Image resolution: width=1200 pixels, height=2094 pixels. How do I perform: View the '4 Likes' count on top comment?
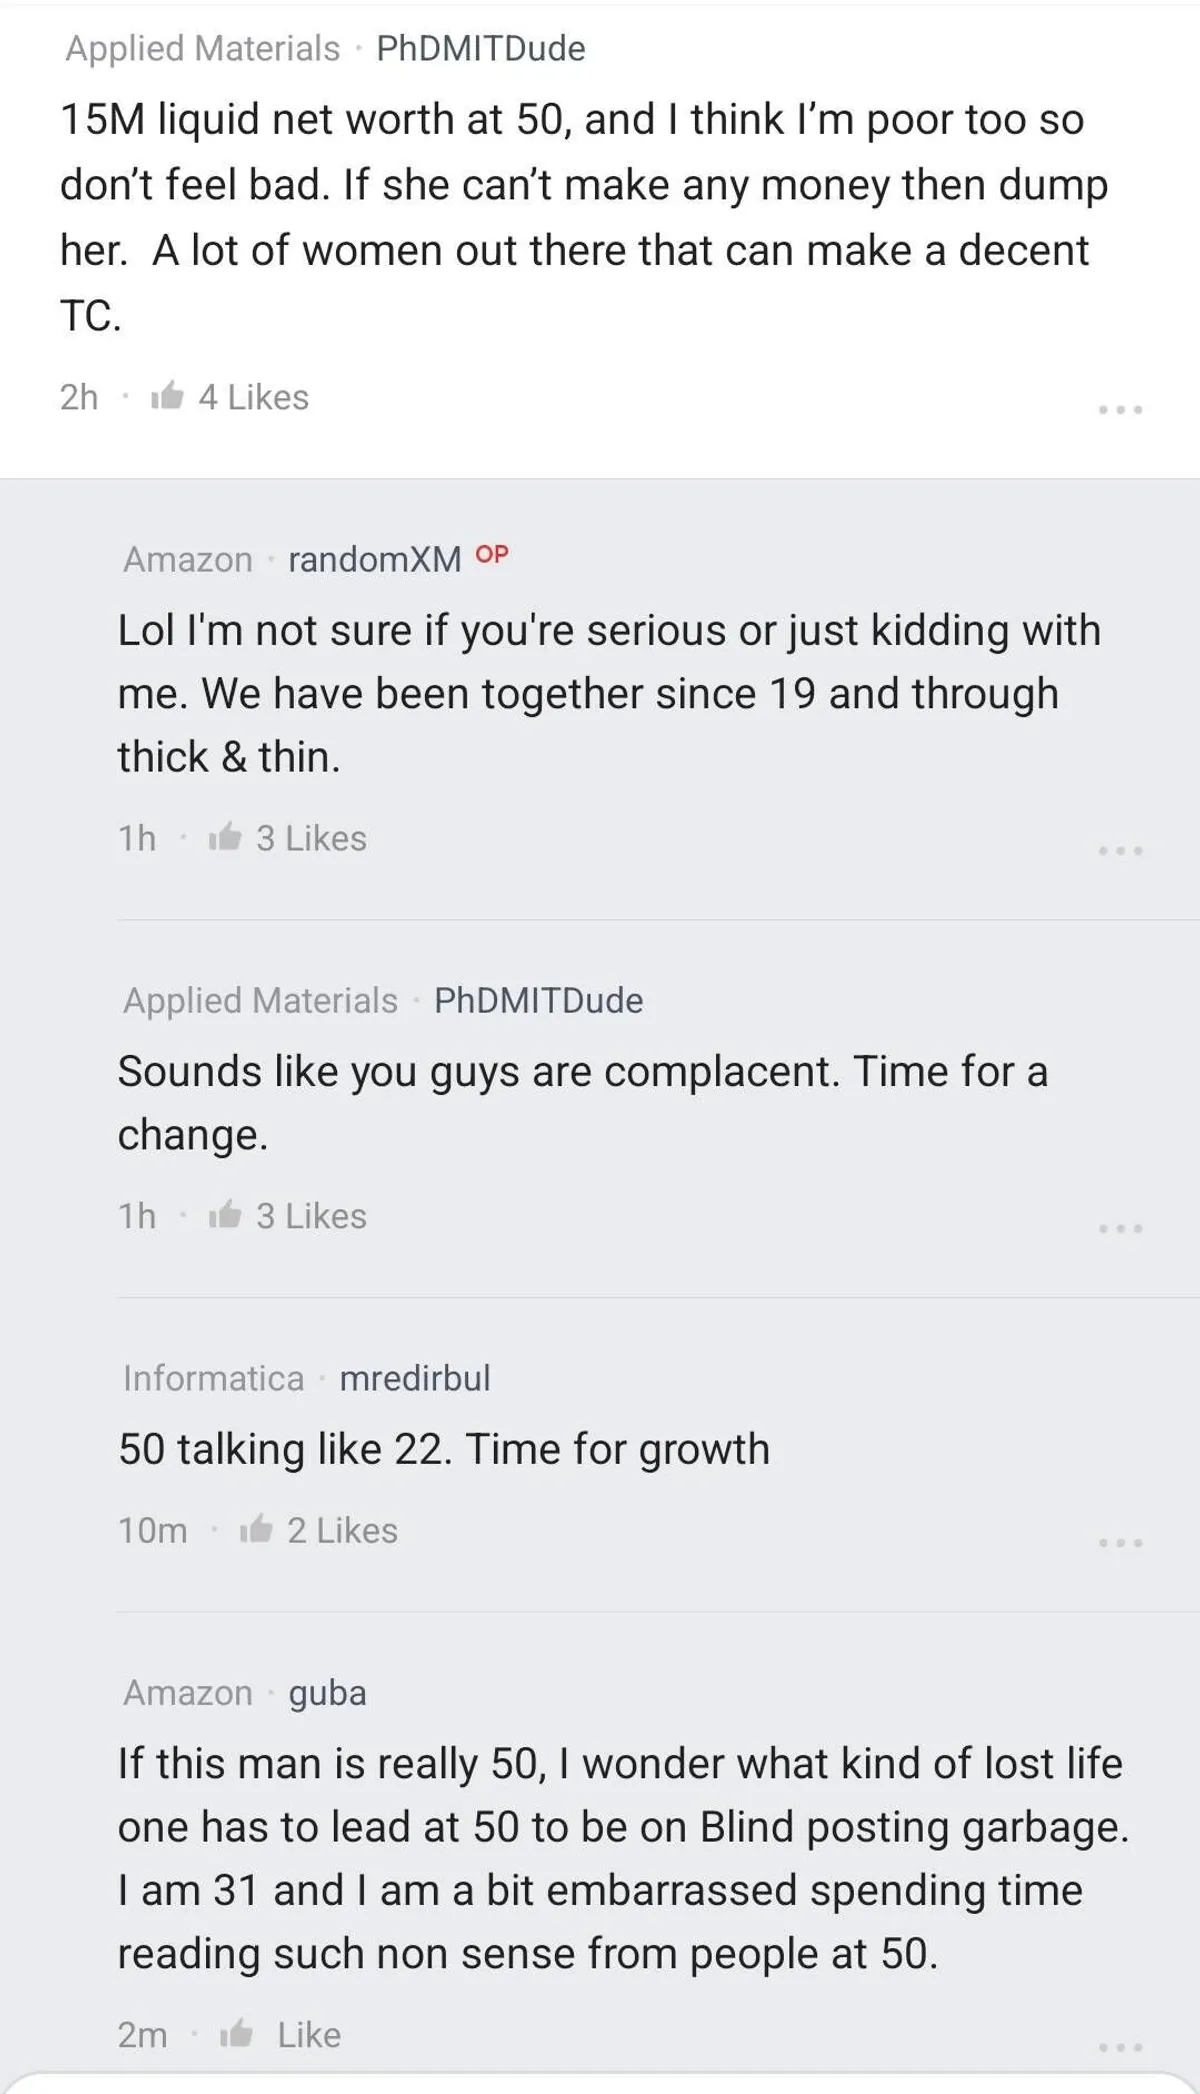tap(253, 397)
